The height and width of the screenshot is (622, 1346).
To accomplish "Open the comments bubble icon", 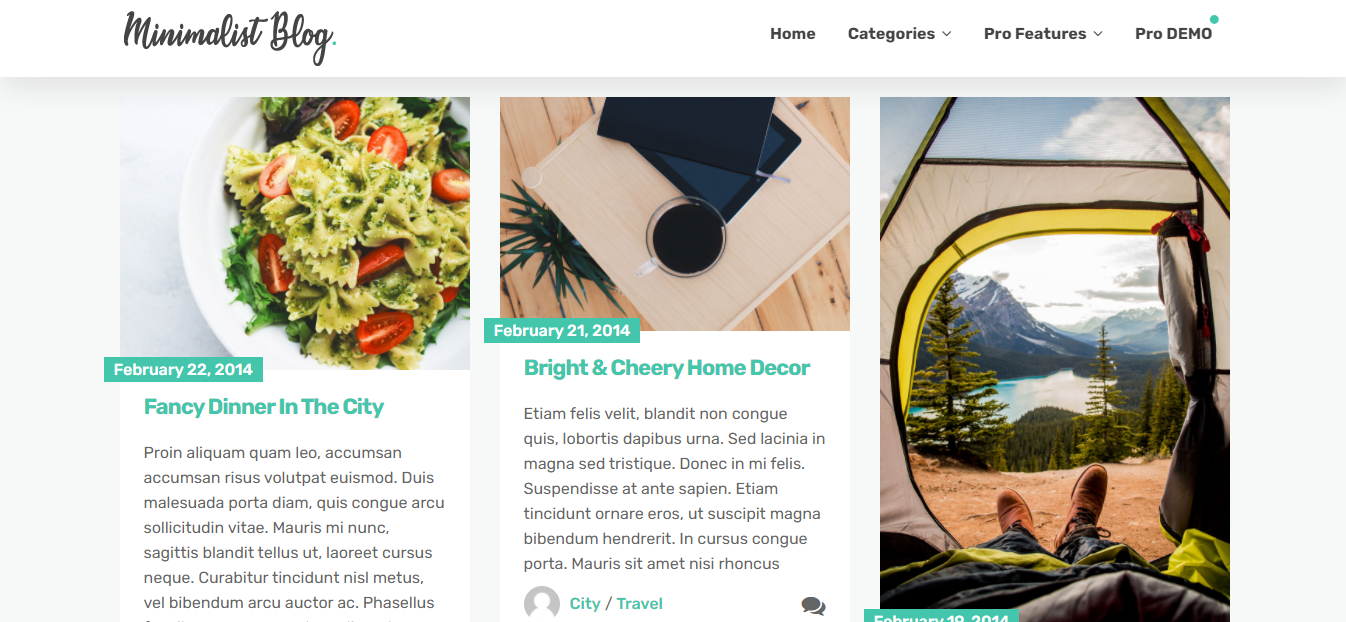I will pyautogui.click(x=813, y=605).
